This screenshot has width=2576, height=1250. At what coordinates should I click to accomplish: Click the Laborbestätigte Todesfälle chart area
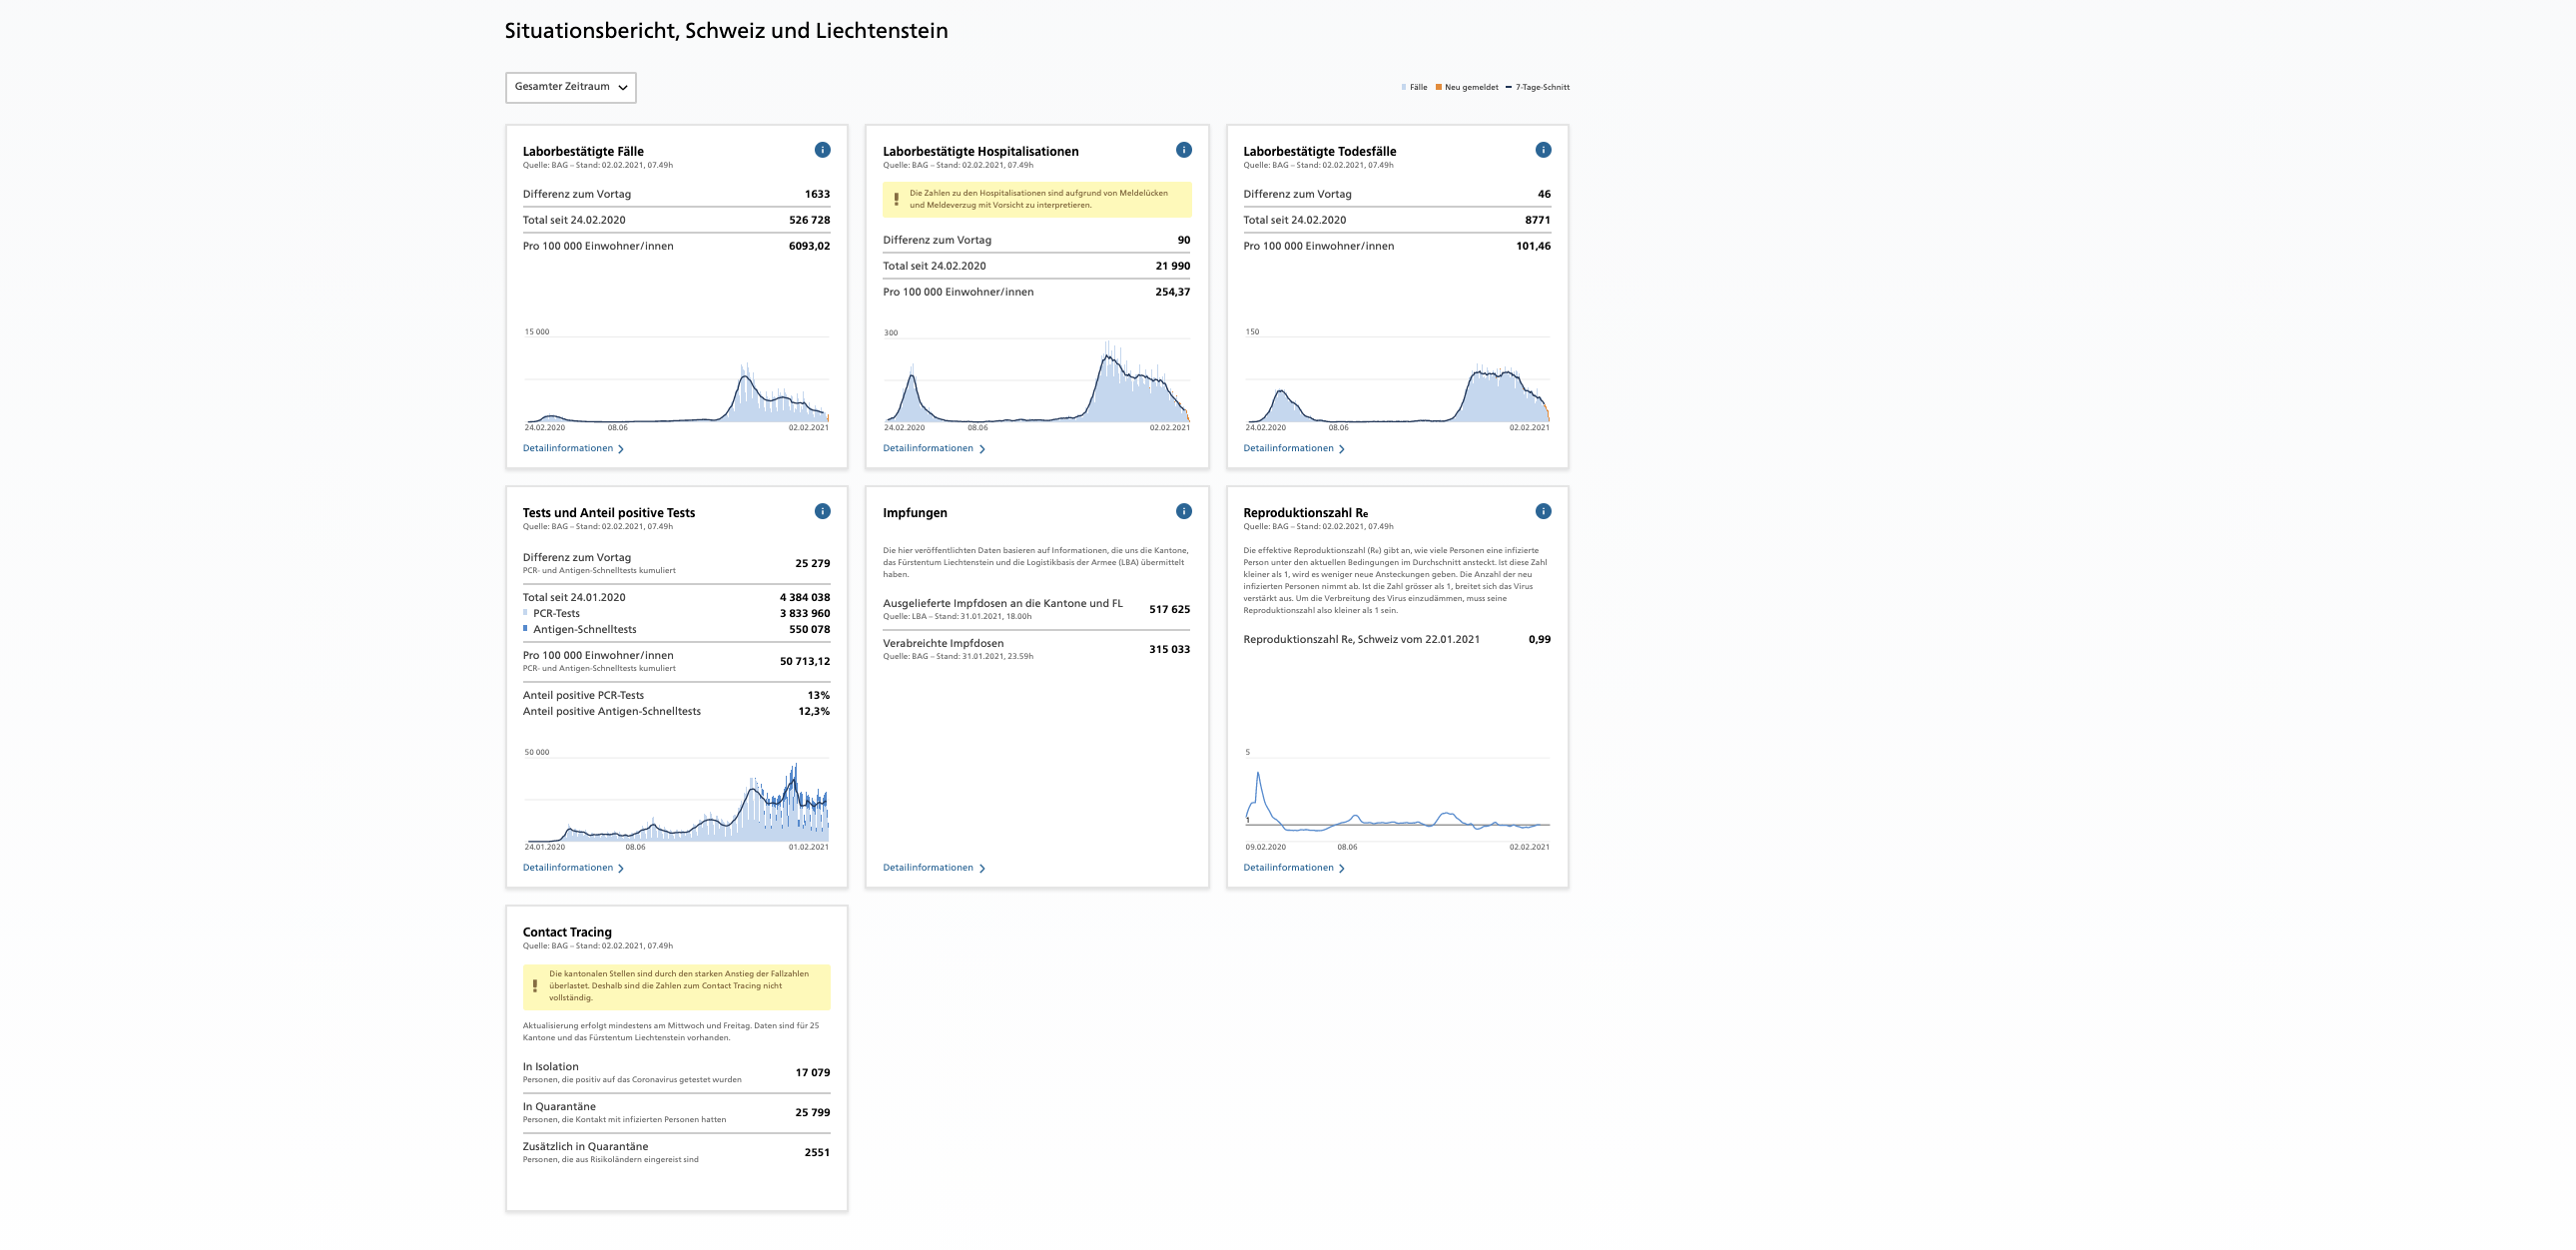click(1396, 385)
